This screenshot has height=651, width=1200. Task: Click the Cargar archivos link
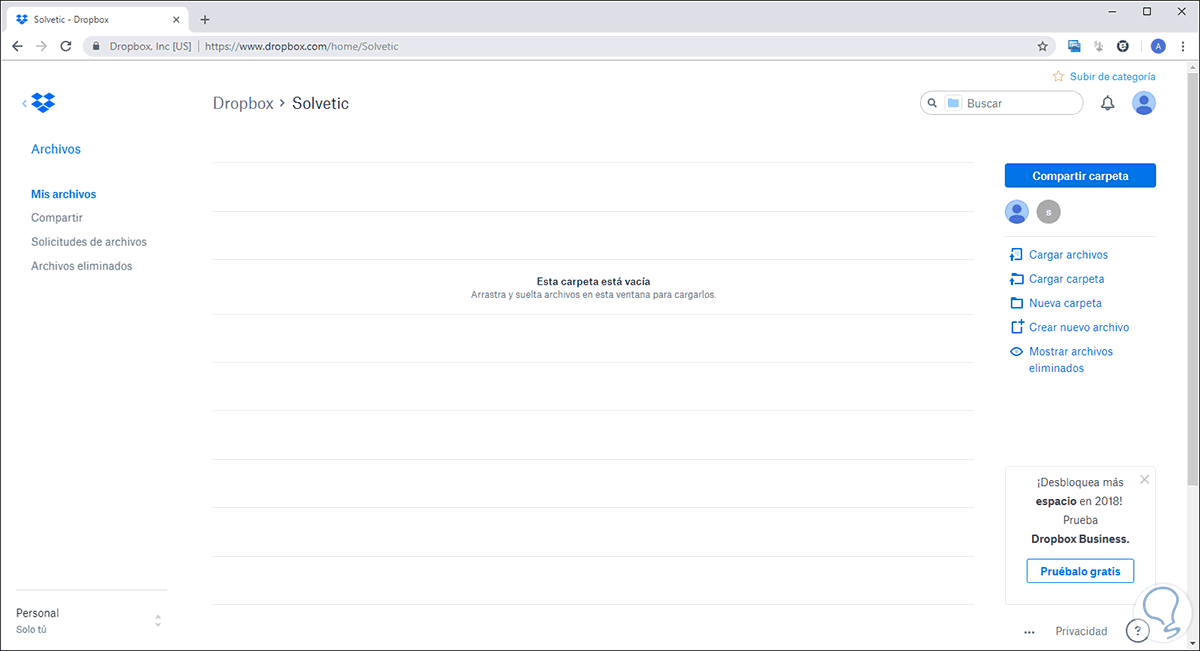[x=1068, y=255]
